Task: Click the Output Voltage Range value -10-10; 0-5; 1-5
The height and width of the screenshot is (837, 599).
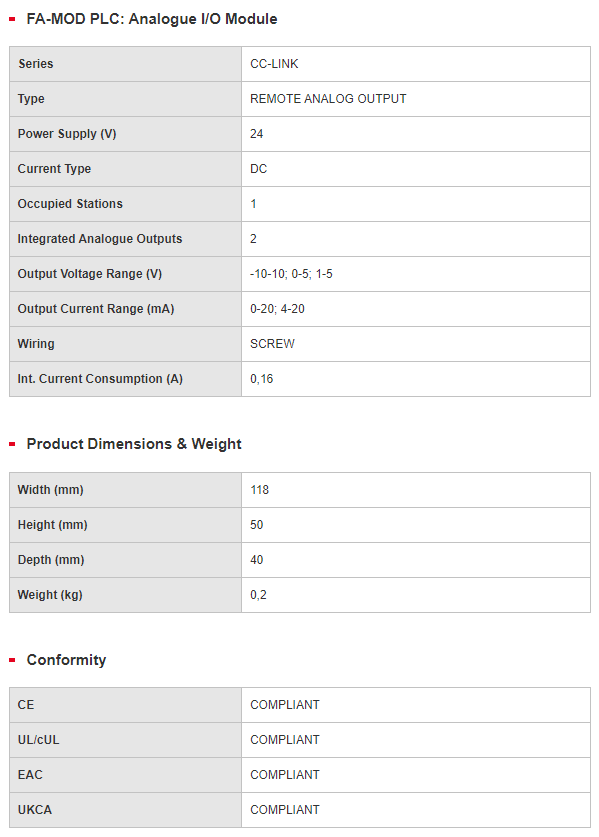Action: pyautogui.click(x=291, y=274)
